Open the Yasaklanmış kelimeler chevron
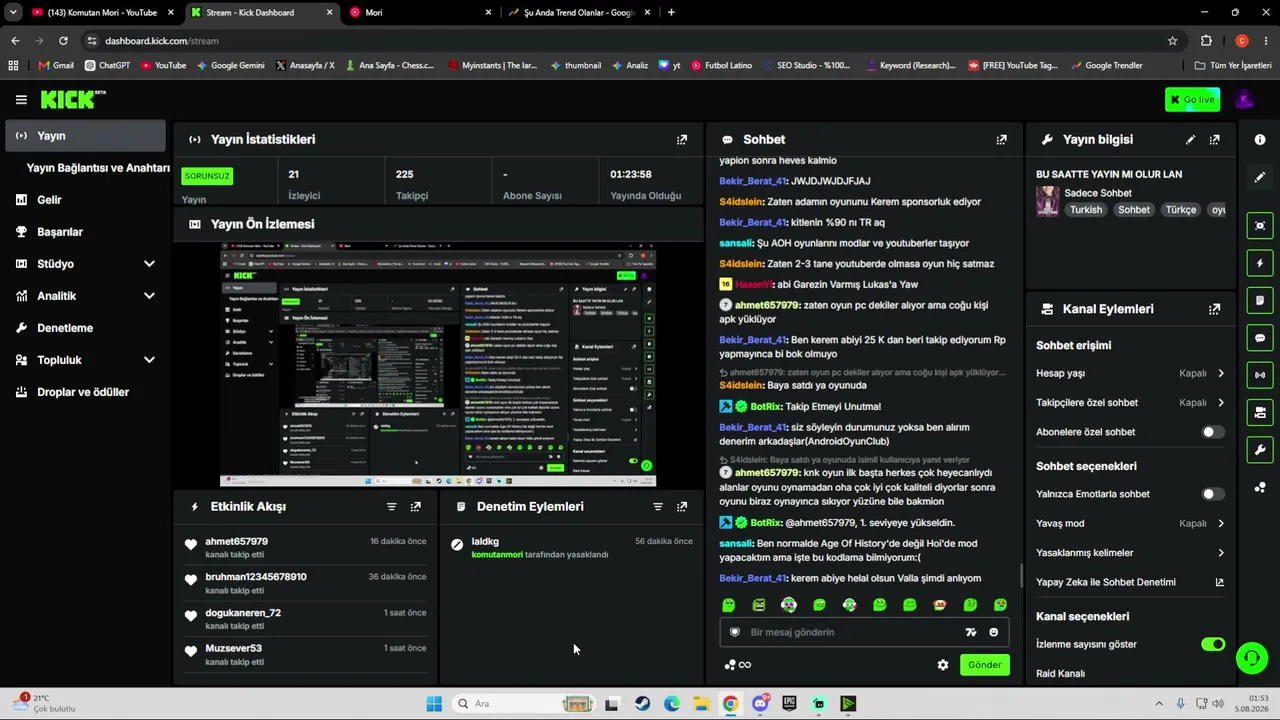The width and height of the screenshot is (1280, 720). click(1221, 553)
